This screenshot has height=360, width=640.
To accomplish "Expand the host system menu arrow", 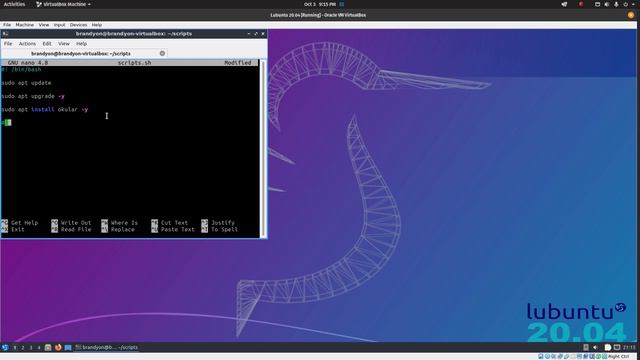I will tap(633, 4).
